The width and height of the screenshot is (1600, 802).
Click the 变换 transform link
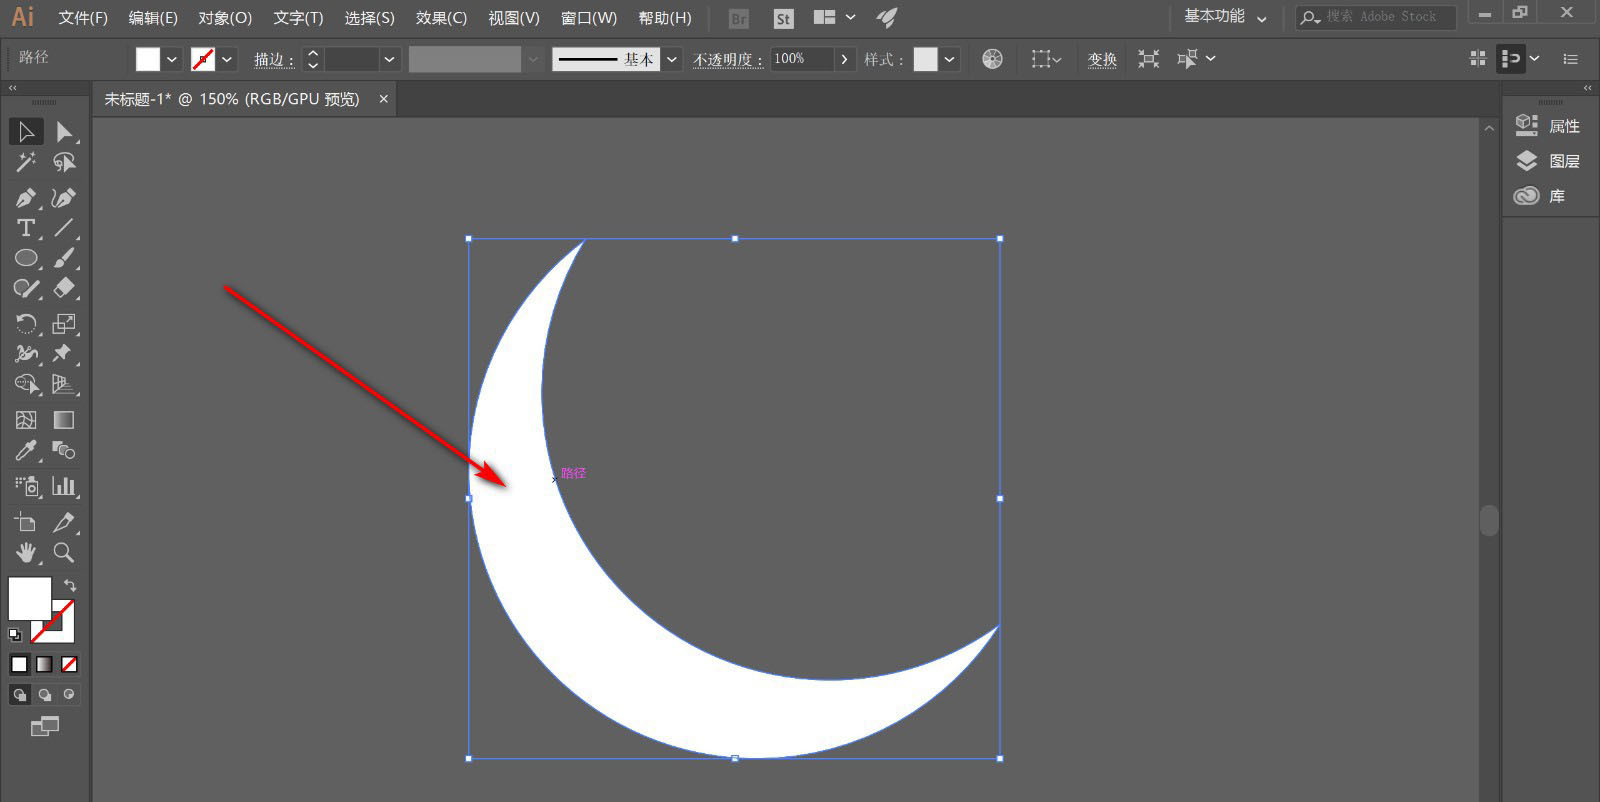pos(1102,59)
